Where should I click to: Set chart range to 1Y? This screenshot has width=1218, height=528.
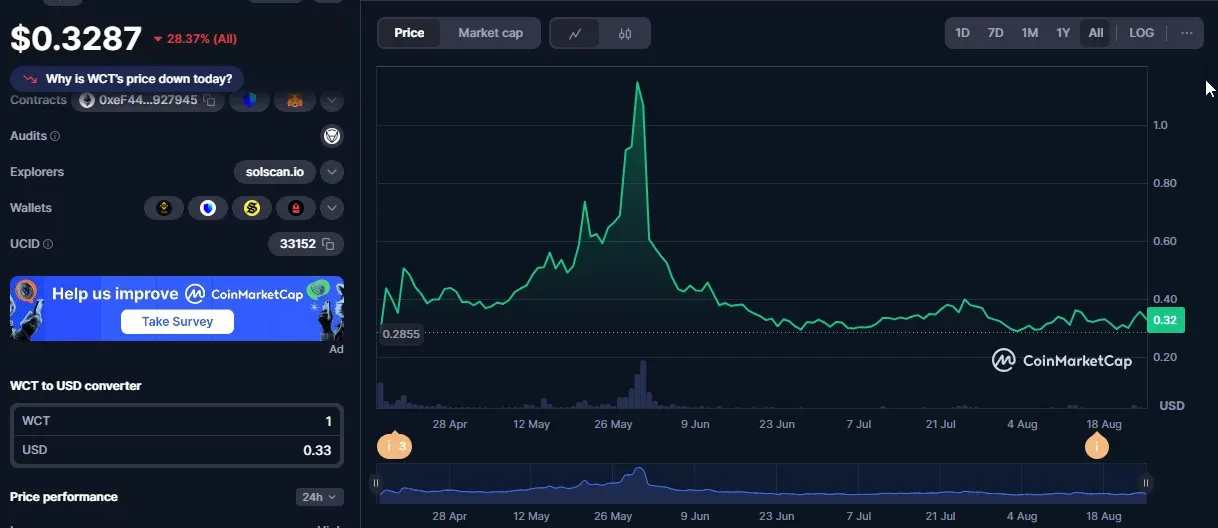1063,33
